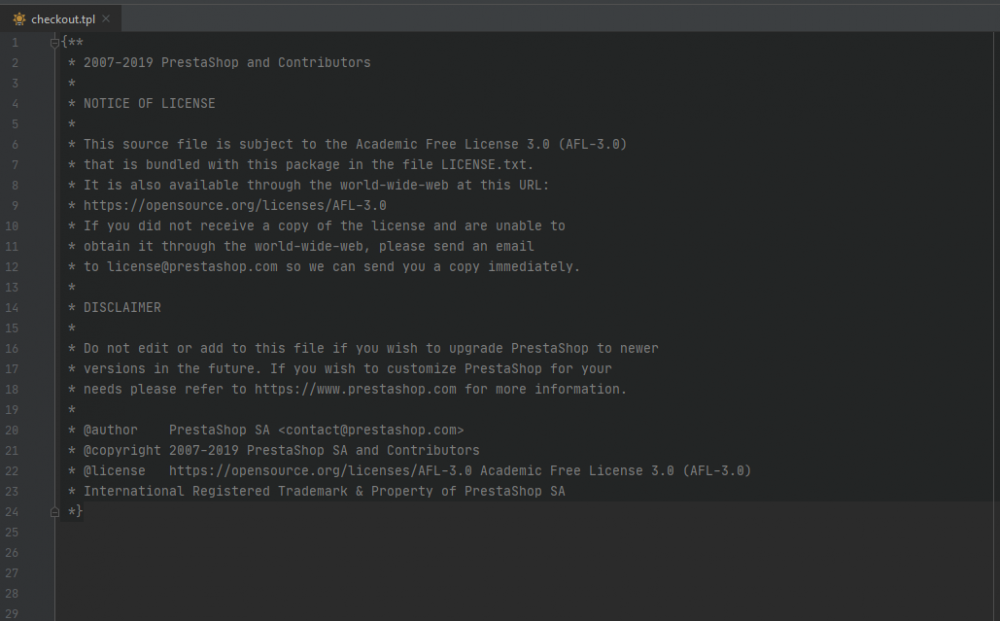Click the LICENSE.txt file name in the comment
The image size is (1000, 621).
491,165
